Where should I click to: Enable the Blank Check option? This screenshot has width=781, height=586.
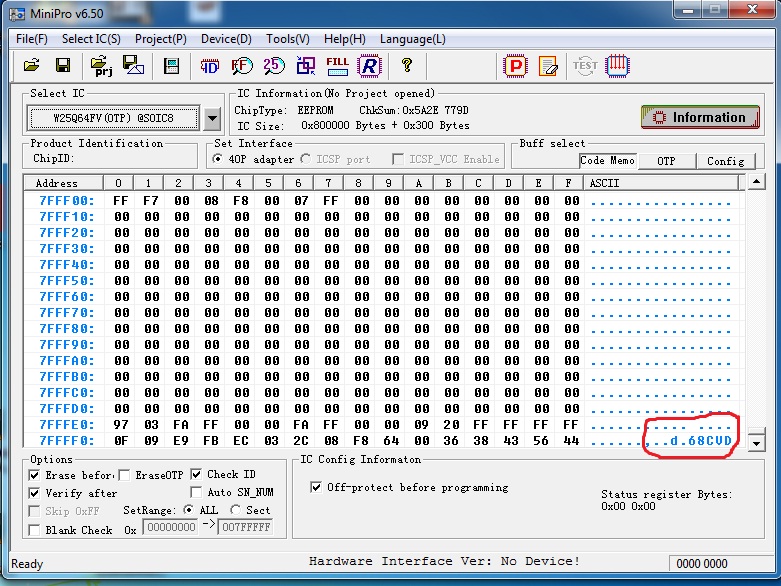click(x=35, y=530)
